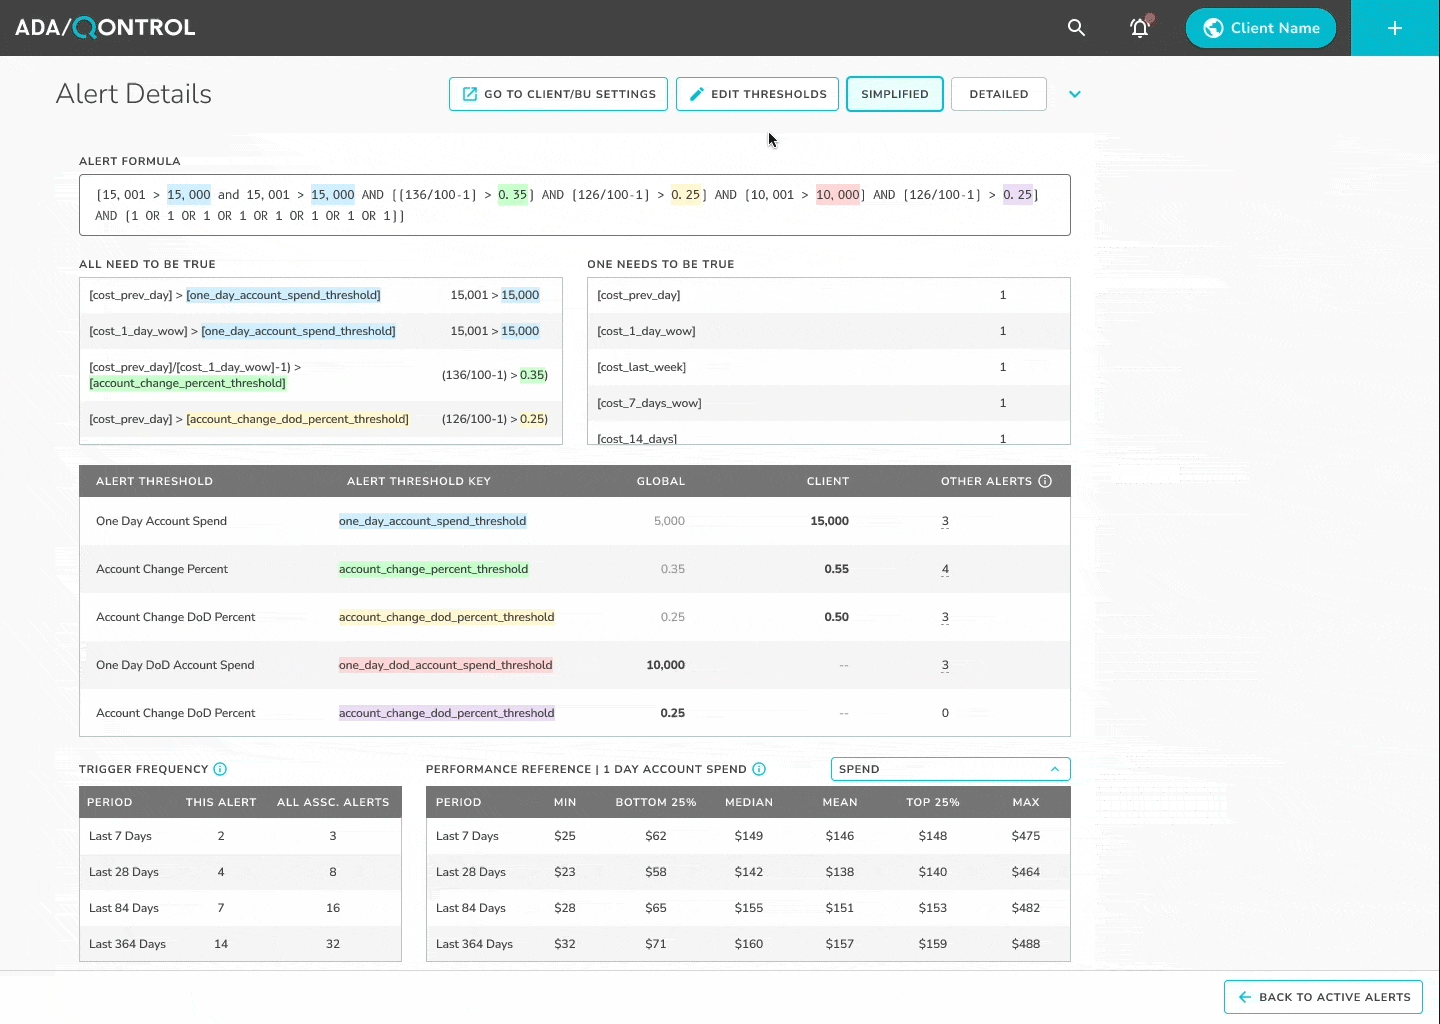Click info icon beside Other Alerts
1440x1024 pixels.
coord(1045,481)
